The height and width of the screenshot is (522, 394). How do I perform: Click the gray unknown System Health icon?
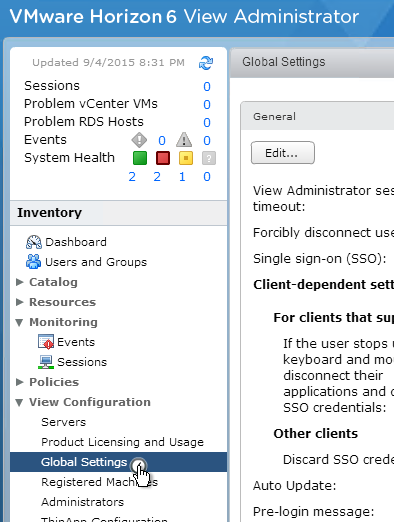click(209, 158)
